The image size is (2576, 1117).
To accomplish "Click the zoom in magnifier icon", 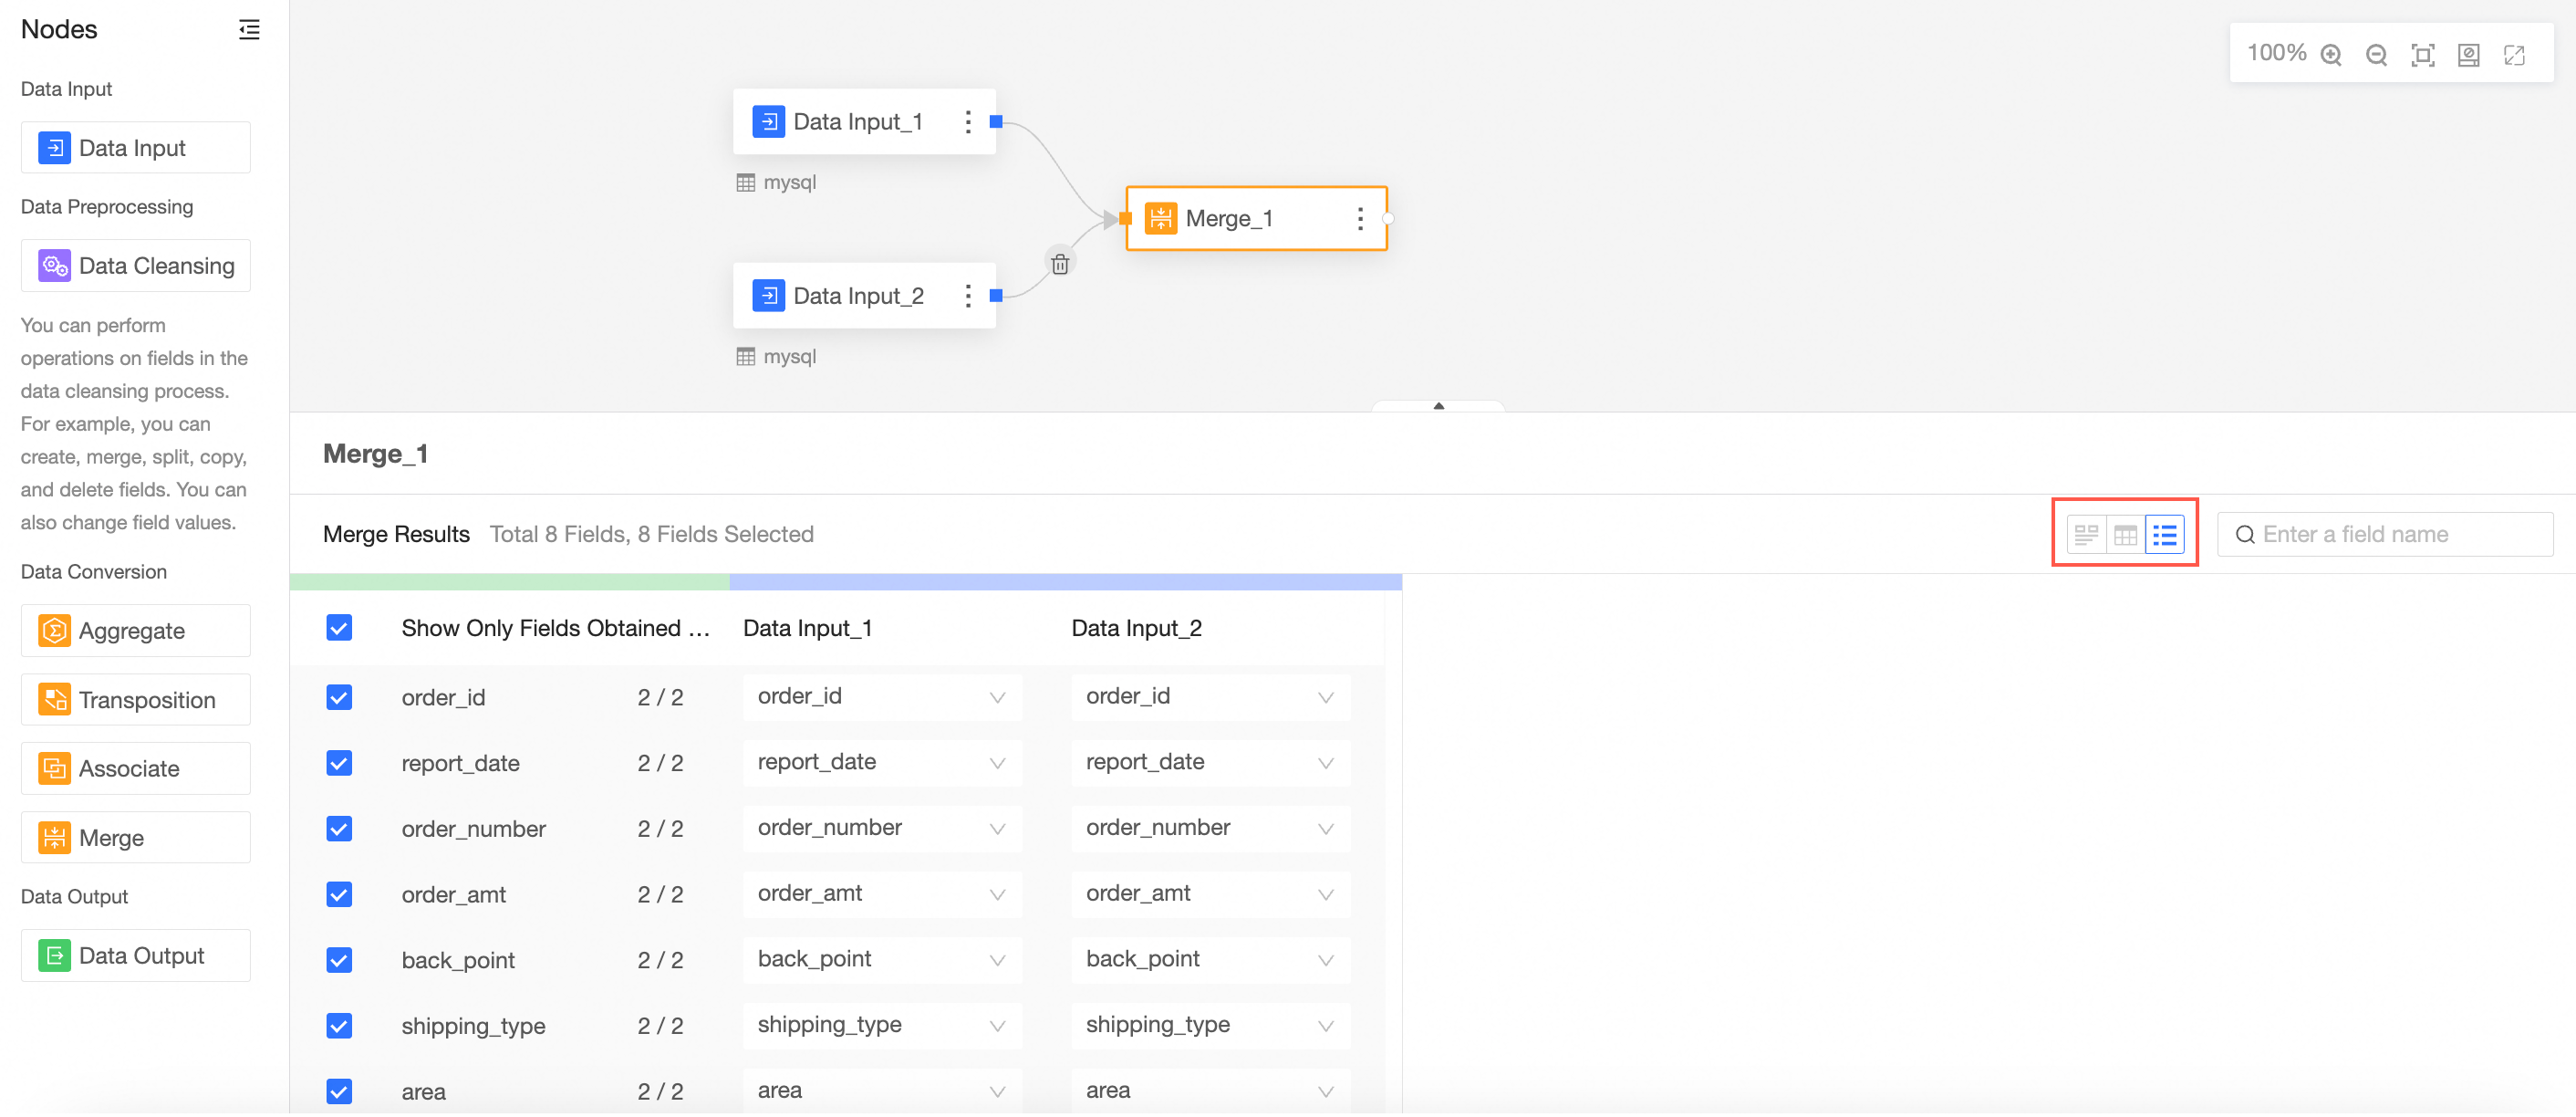I will click(2331, 54).
